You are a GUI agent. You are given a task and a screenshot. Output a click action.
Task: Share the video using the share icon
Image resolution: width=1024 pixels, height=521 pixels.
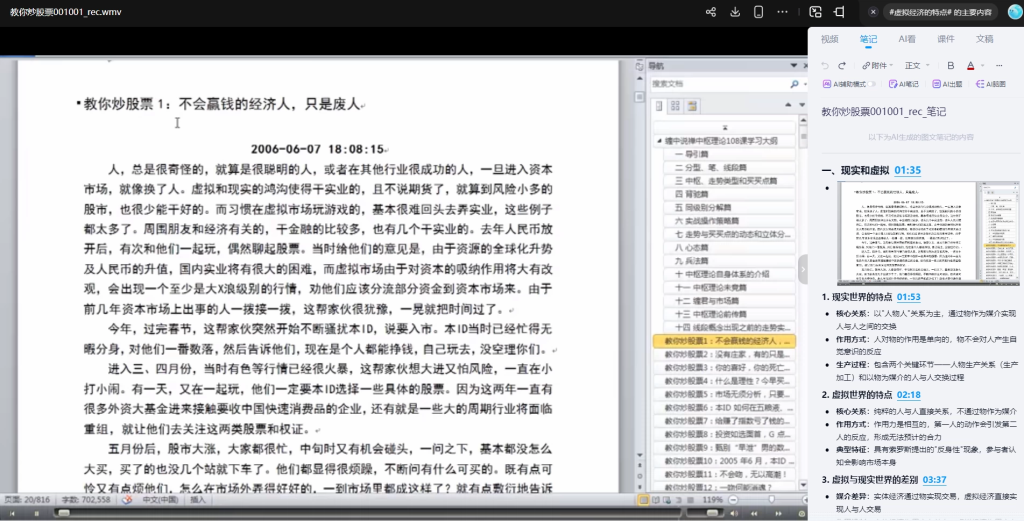click(x=711, y=12)
